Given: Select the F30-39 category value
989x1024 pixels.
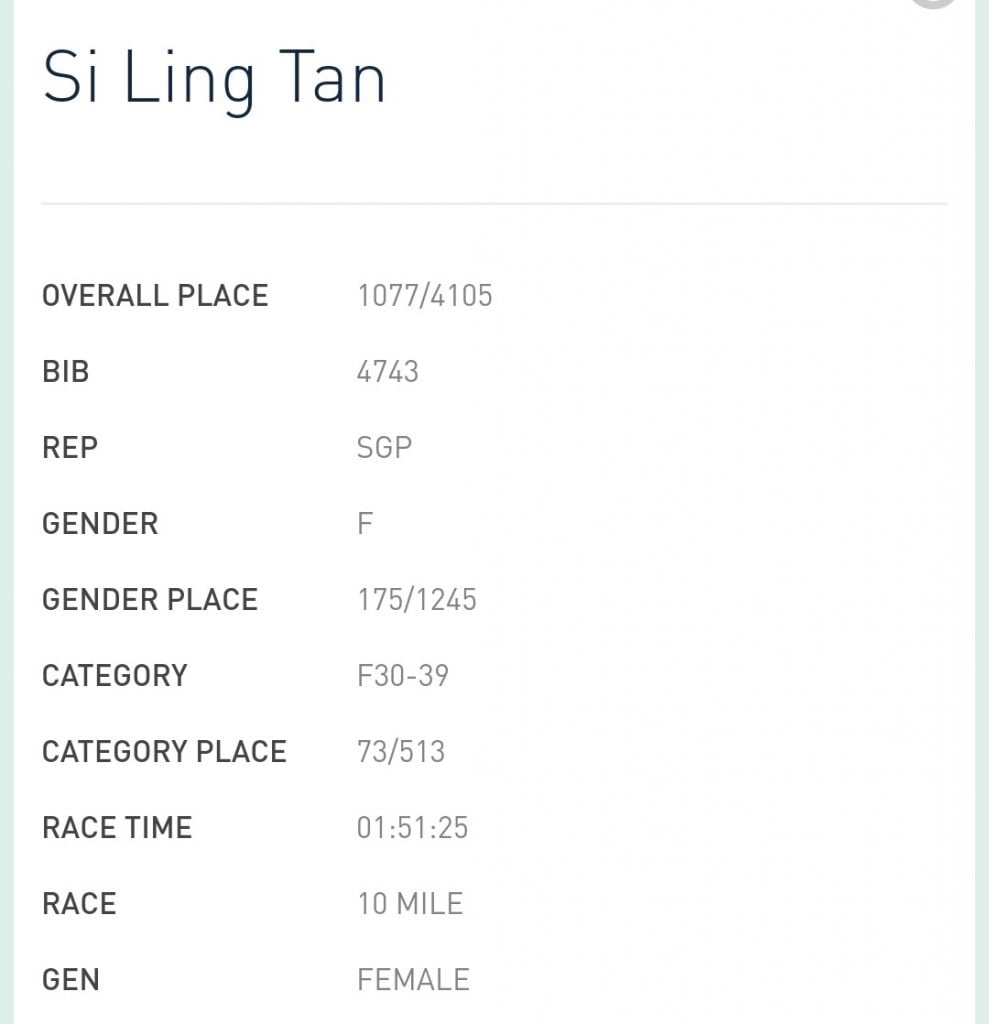Looking at the screenshot, I should [402, 676].
